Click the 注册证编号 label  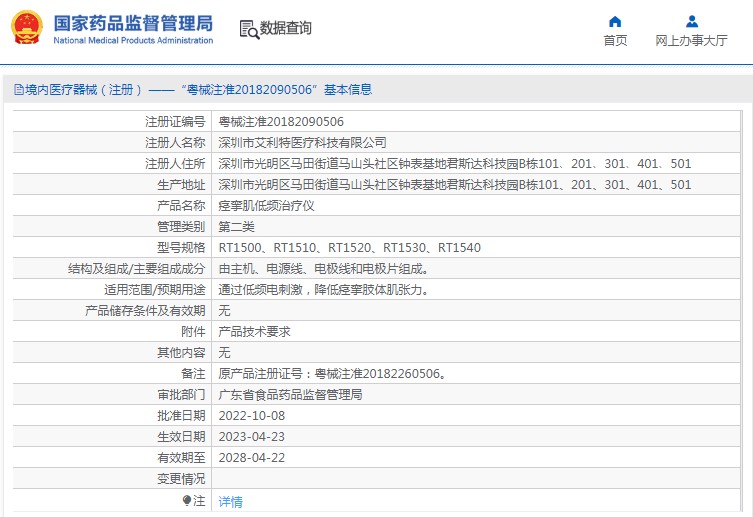(175, 121)
